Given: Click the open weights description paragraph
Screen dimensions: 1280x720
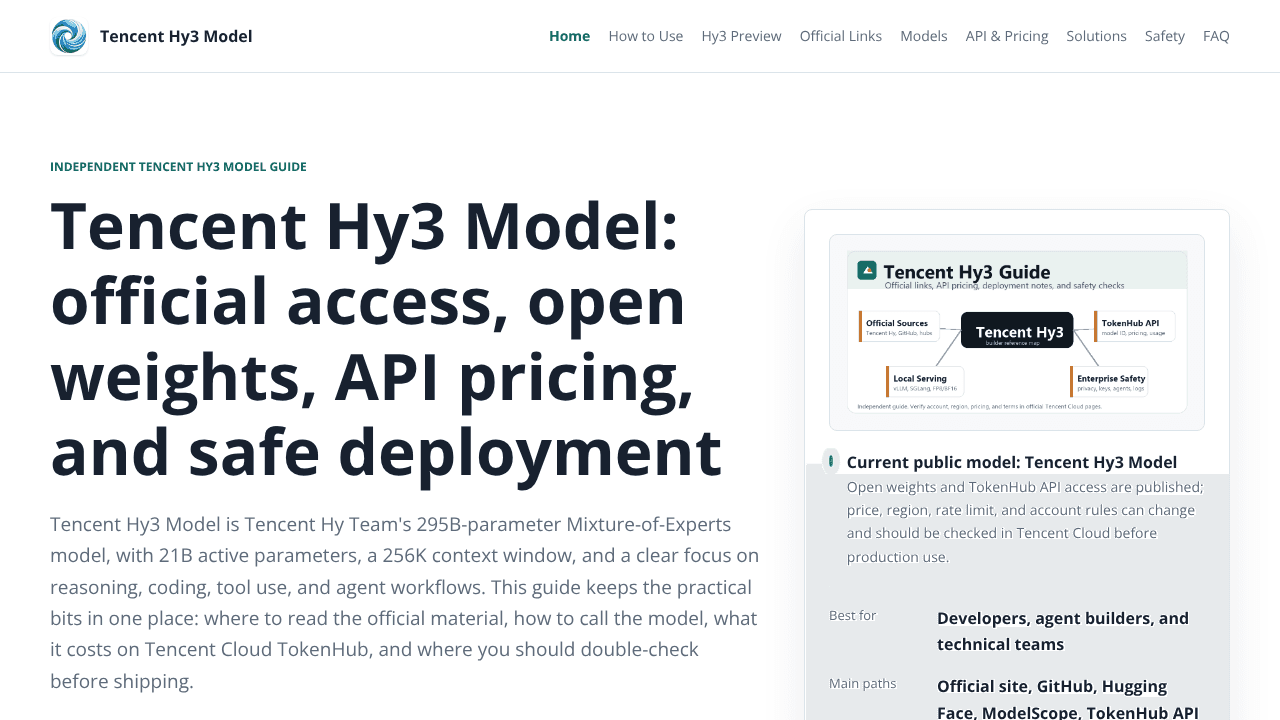Looking at the screenshot, I should (x=1025, y=522).
